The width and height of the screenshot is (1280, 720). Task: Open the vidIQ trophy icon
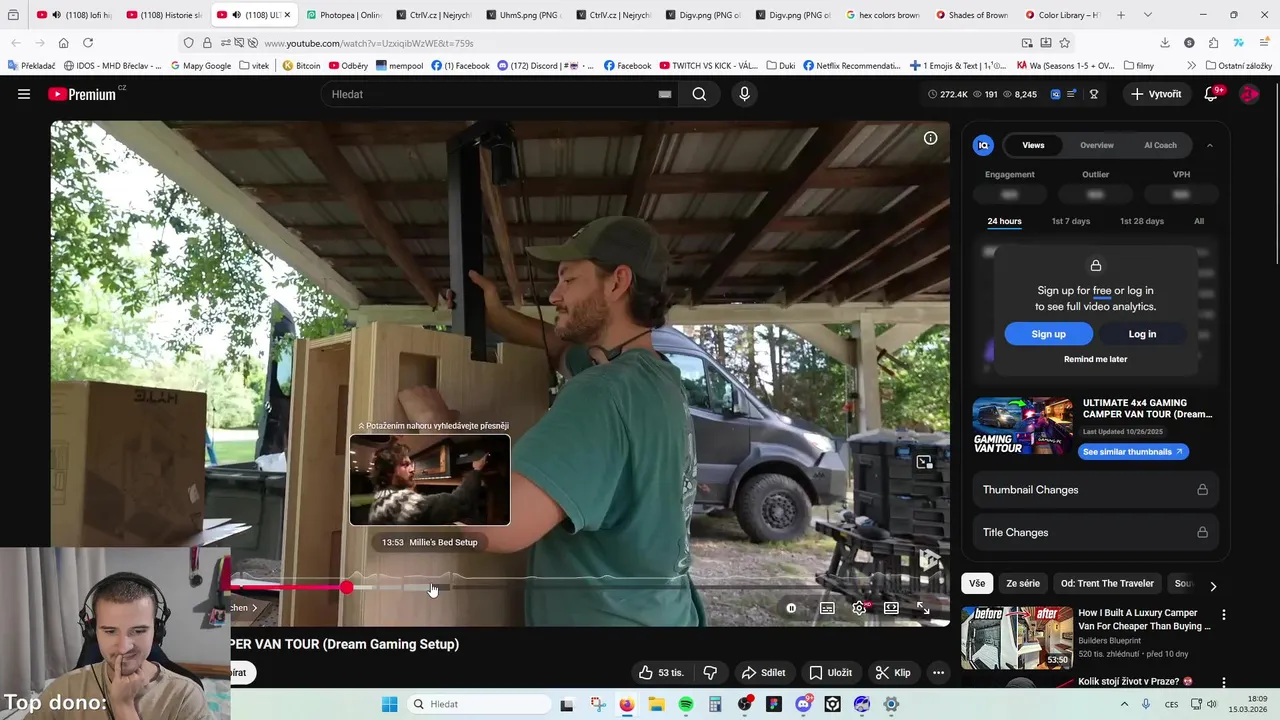1094,94
